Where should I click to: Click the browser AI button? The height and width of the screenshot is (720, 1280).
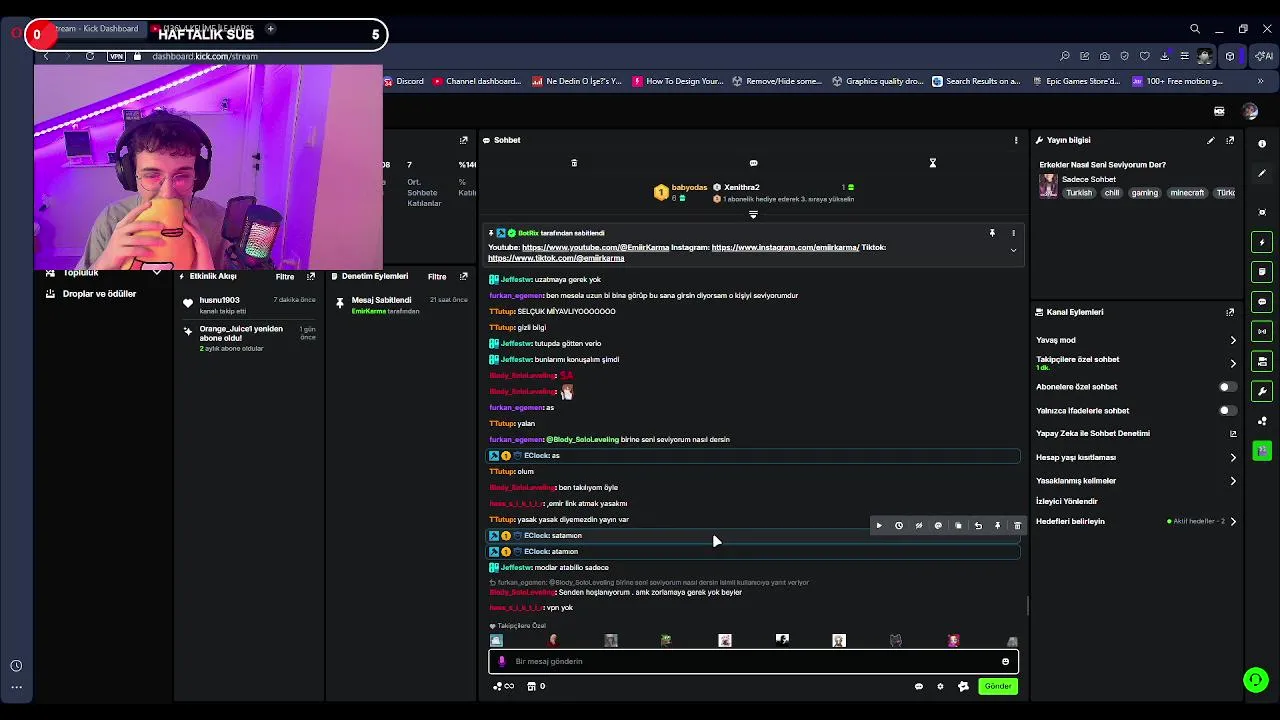pos(1265,56)
